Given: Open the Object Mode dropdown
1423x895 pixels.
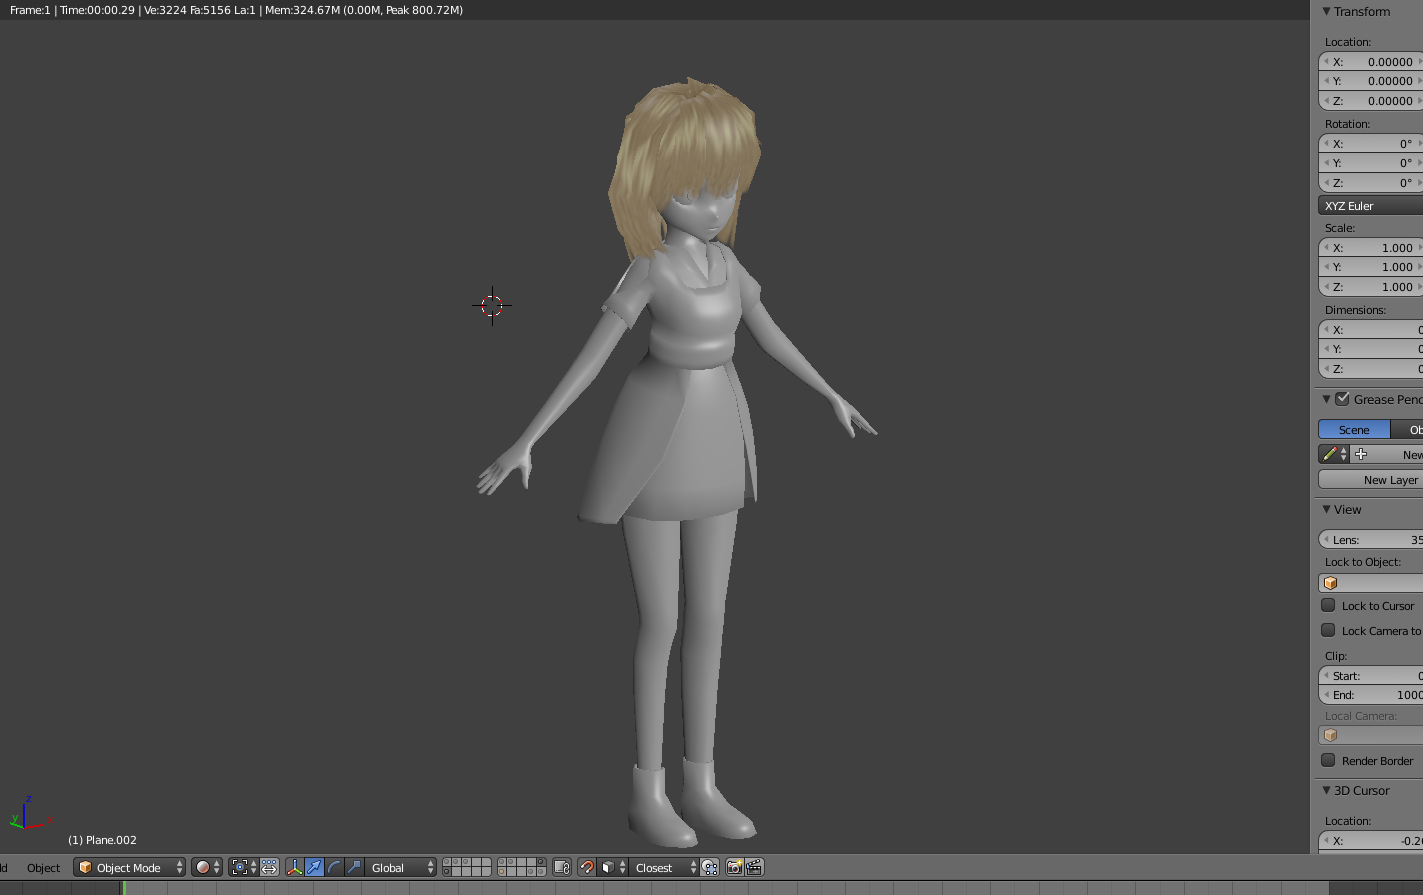Looking at the screenshot, I should tap(129, 867).
